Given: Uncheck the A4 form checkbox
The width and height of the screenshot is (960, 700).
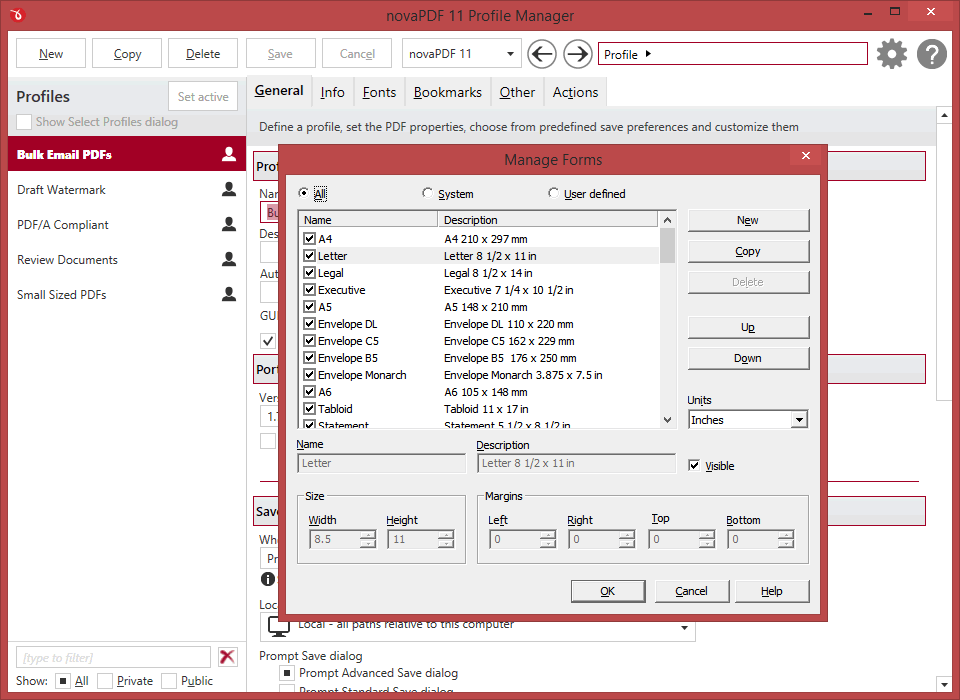Looking at the screenshot, I should click(x=309, y=239).
